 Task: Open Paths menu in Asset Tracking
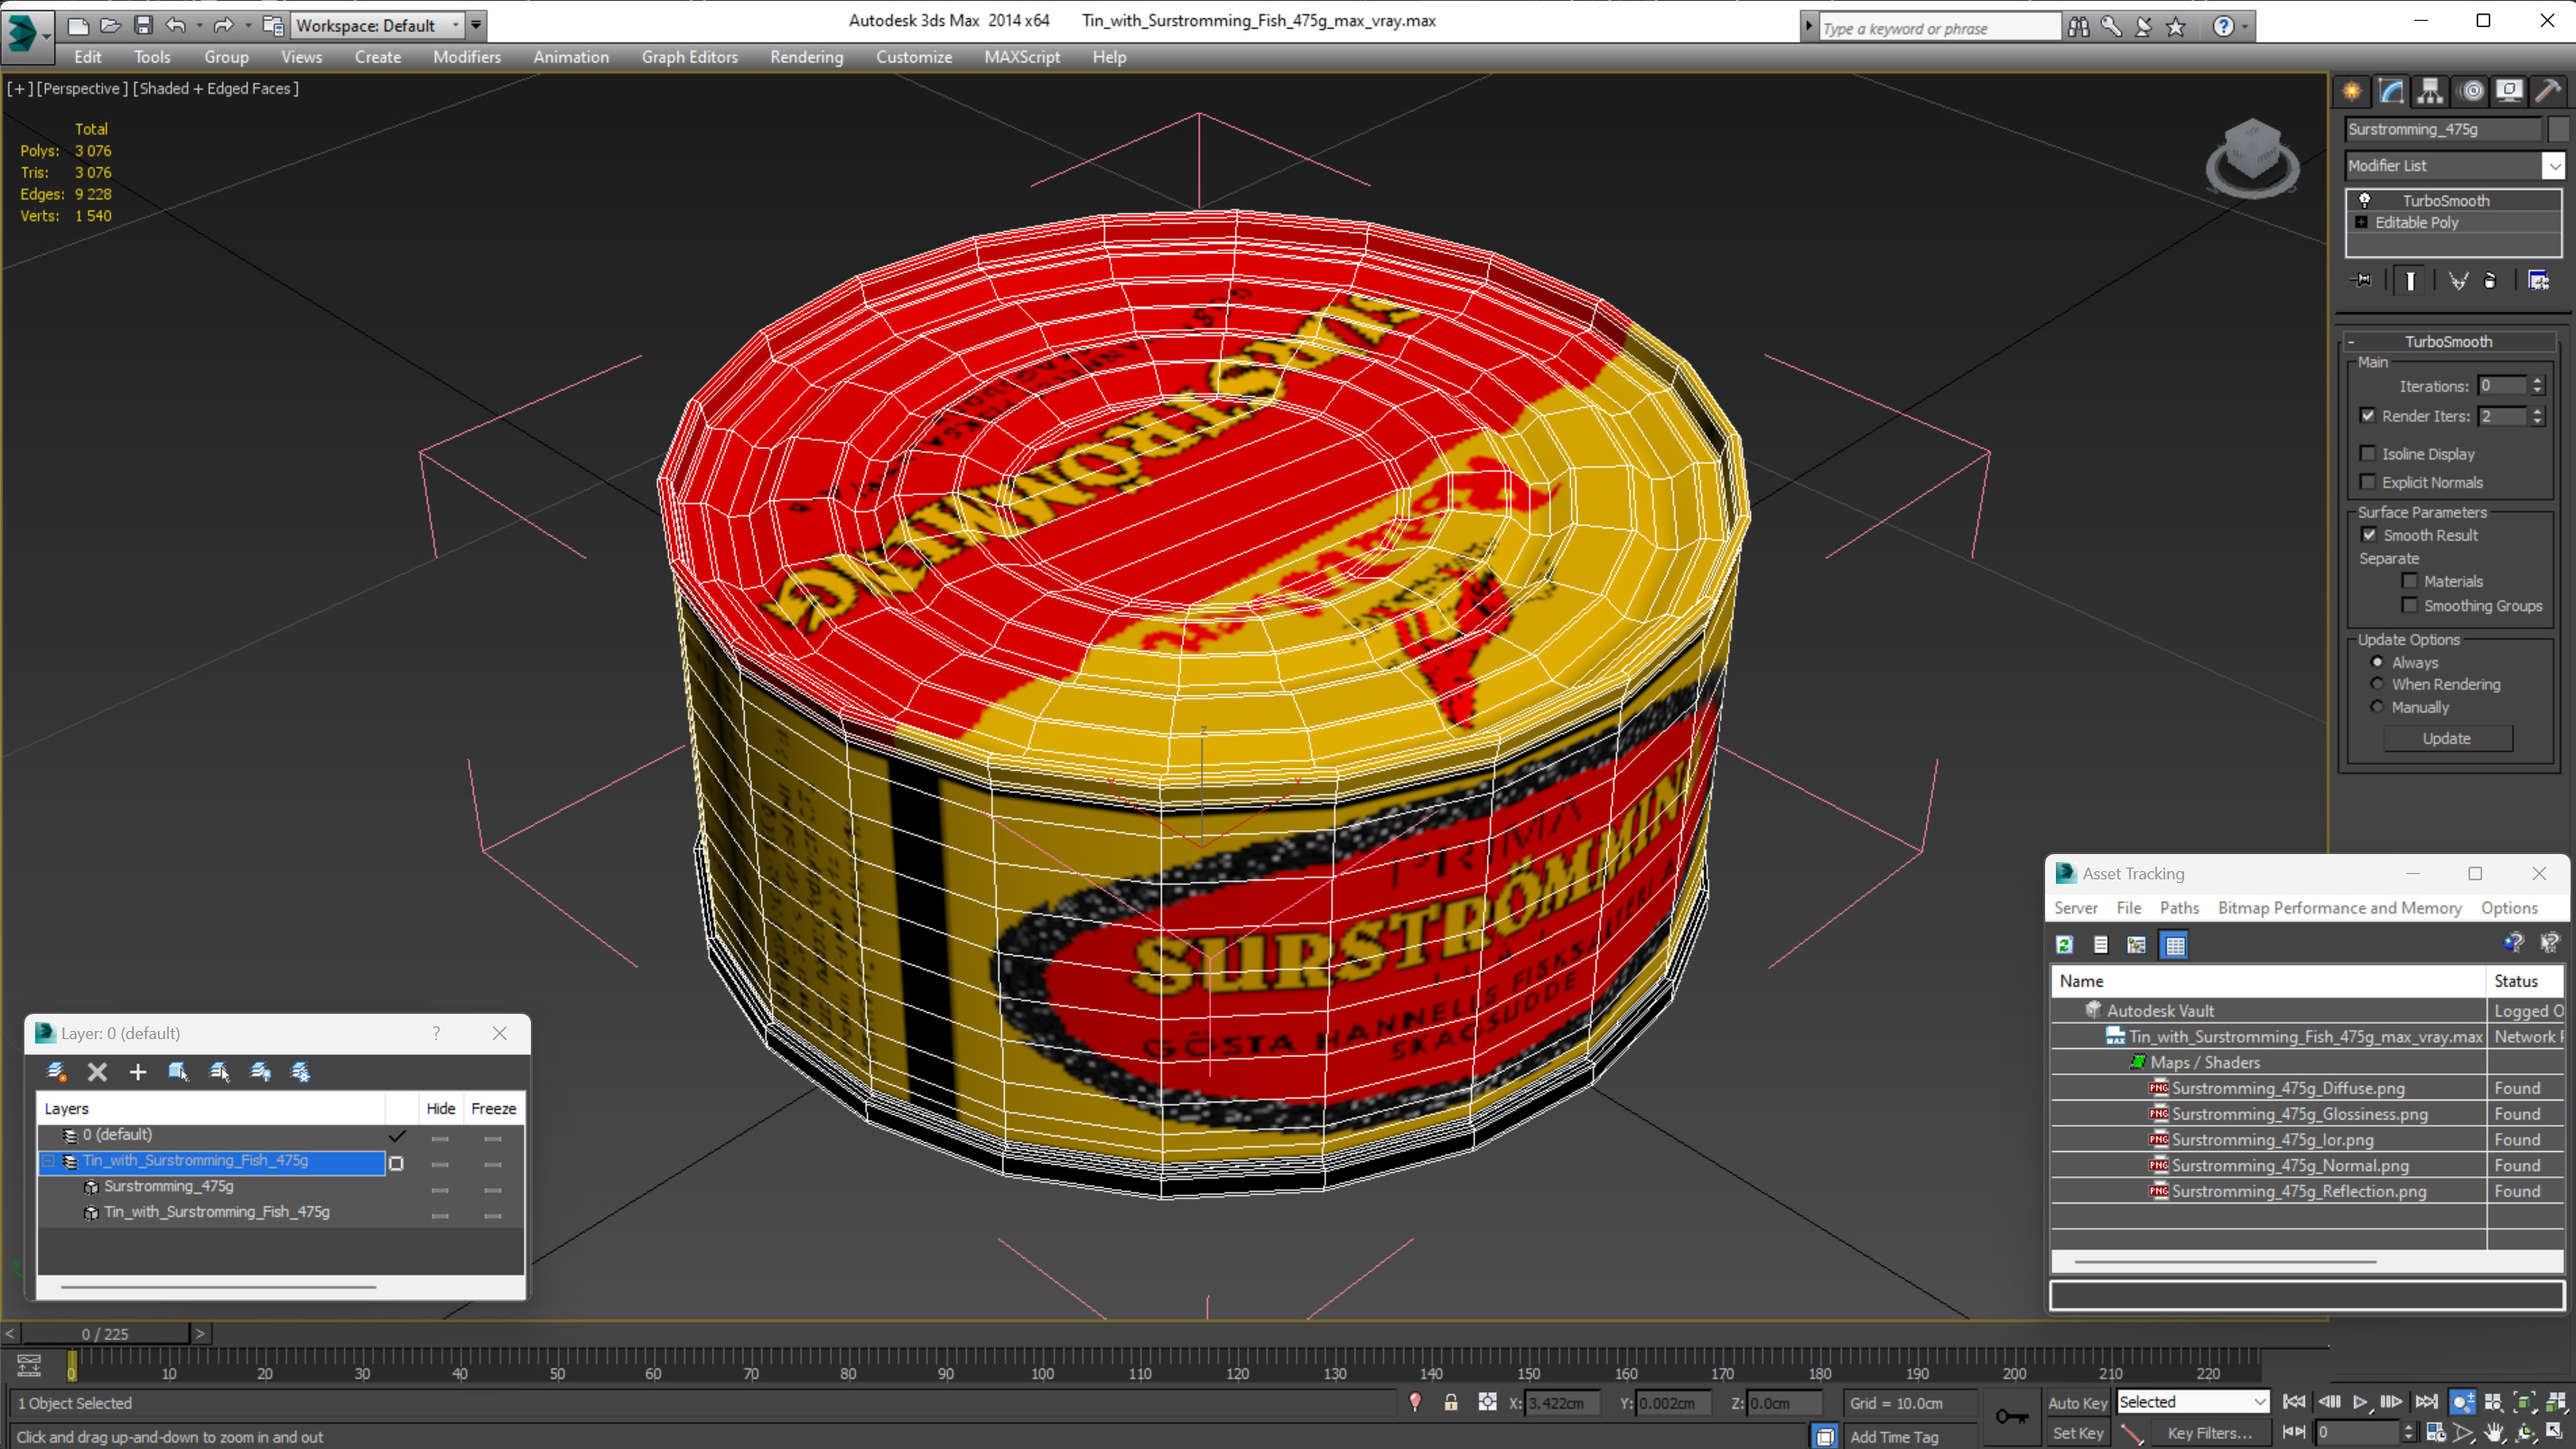pos(2178,908)
